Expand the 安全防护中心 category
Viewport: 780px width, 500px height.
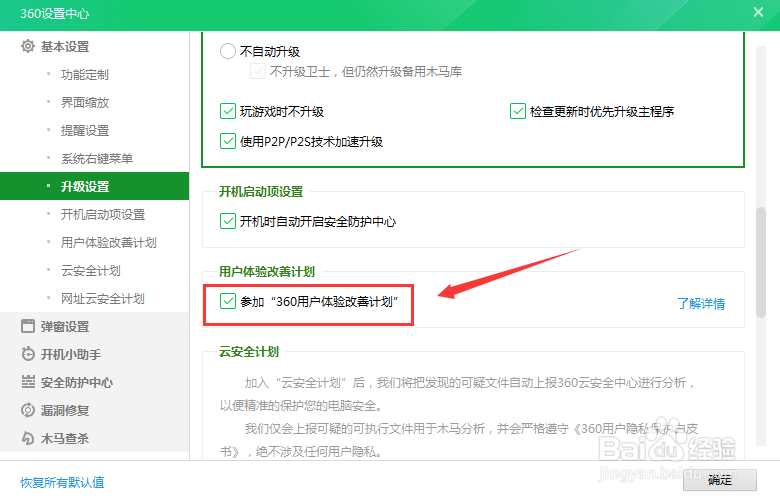point(77,383)
